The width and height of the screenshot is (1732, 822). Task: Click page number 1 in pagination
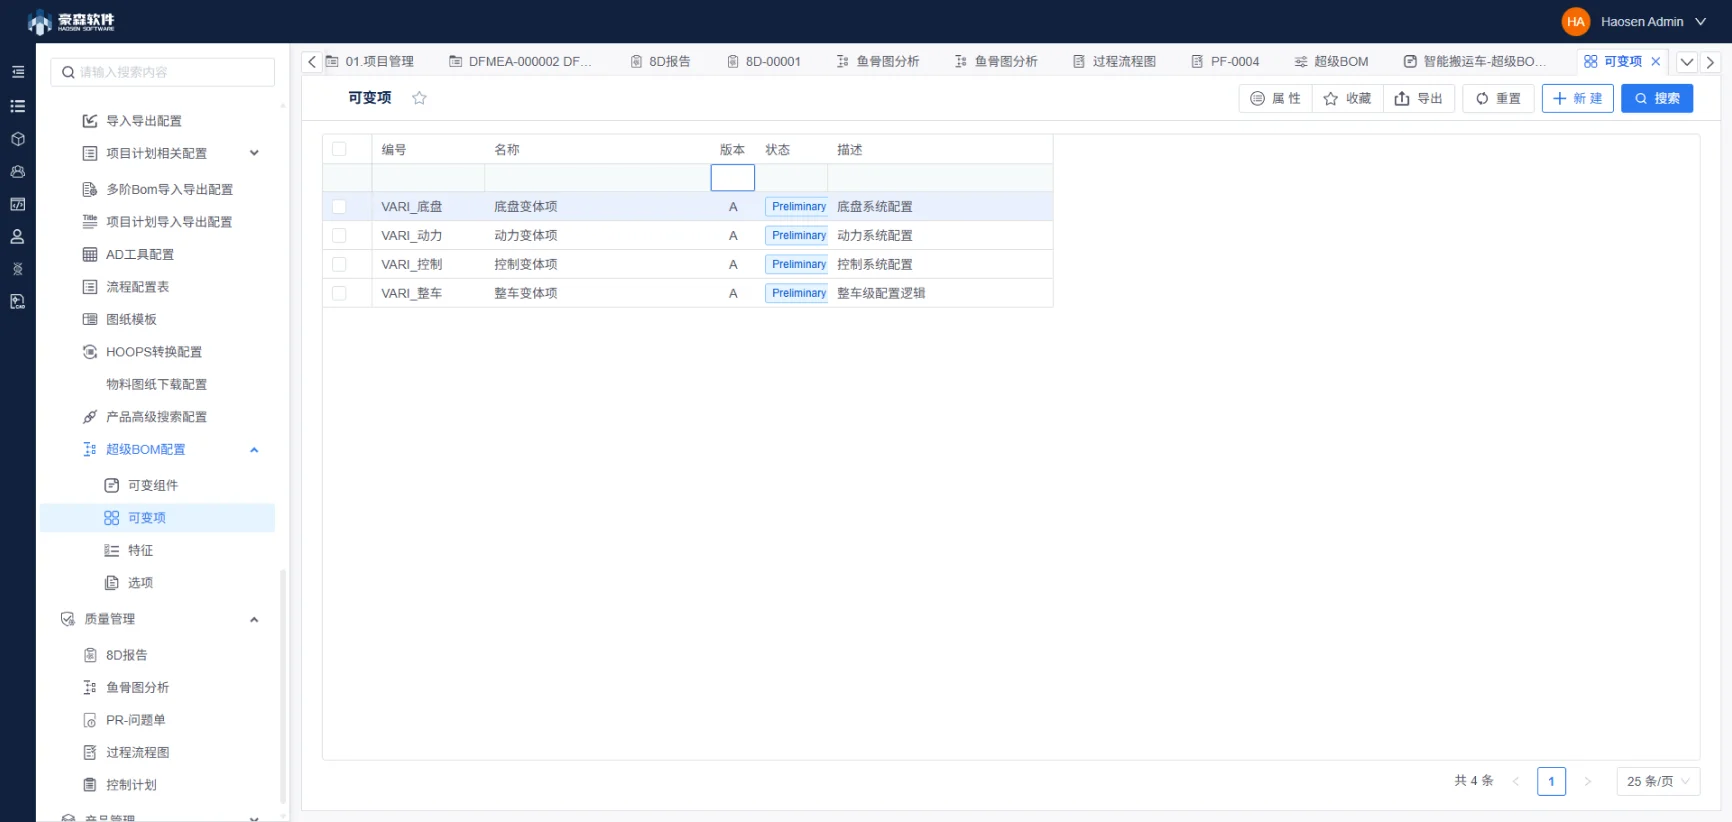click(1551, 781)
